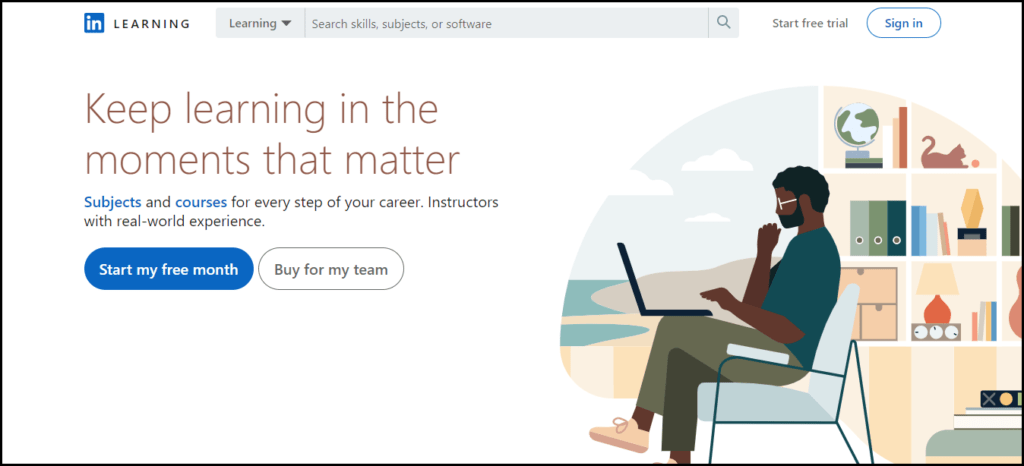The height and width of the screenshot is (466, 1024).
Task: Open the Learning dropdown in search bar
Action: (x=260, y=23)
